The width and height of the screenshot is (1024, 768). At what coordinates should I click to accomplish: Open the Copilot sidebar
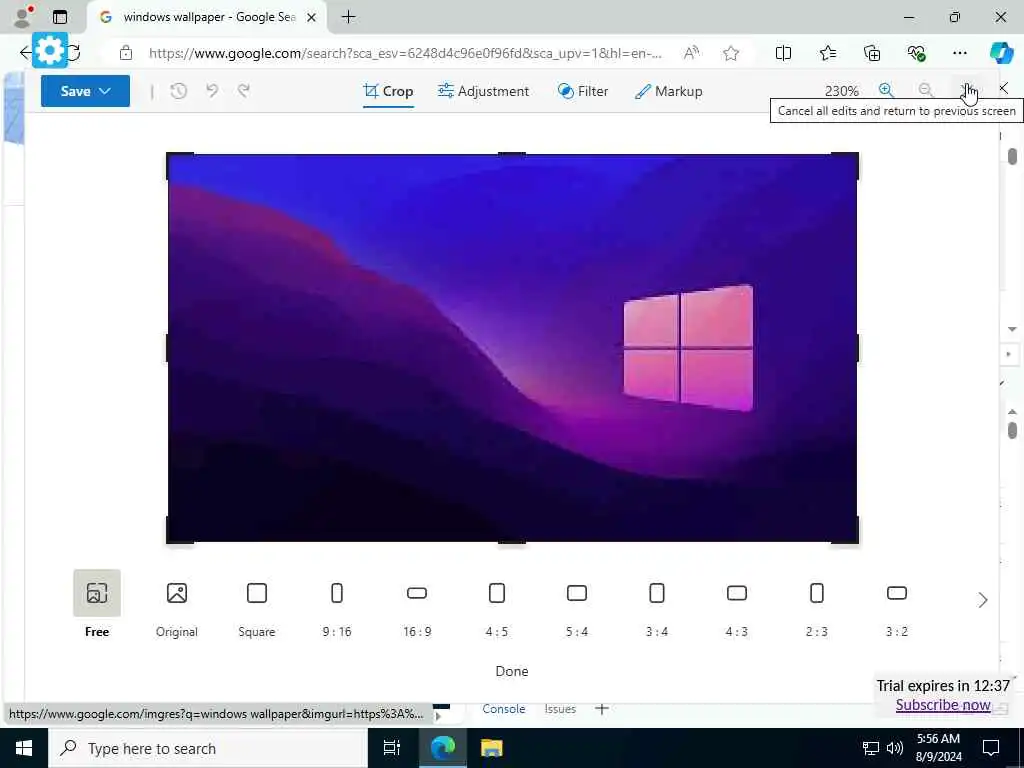(1001, 53)
